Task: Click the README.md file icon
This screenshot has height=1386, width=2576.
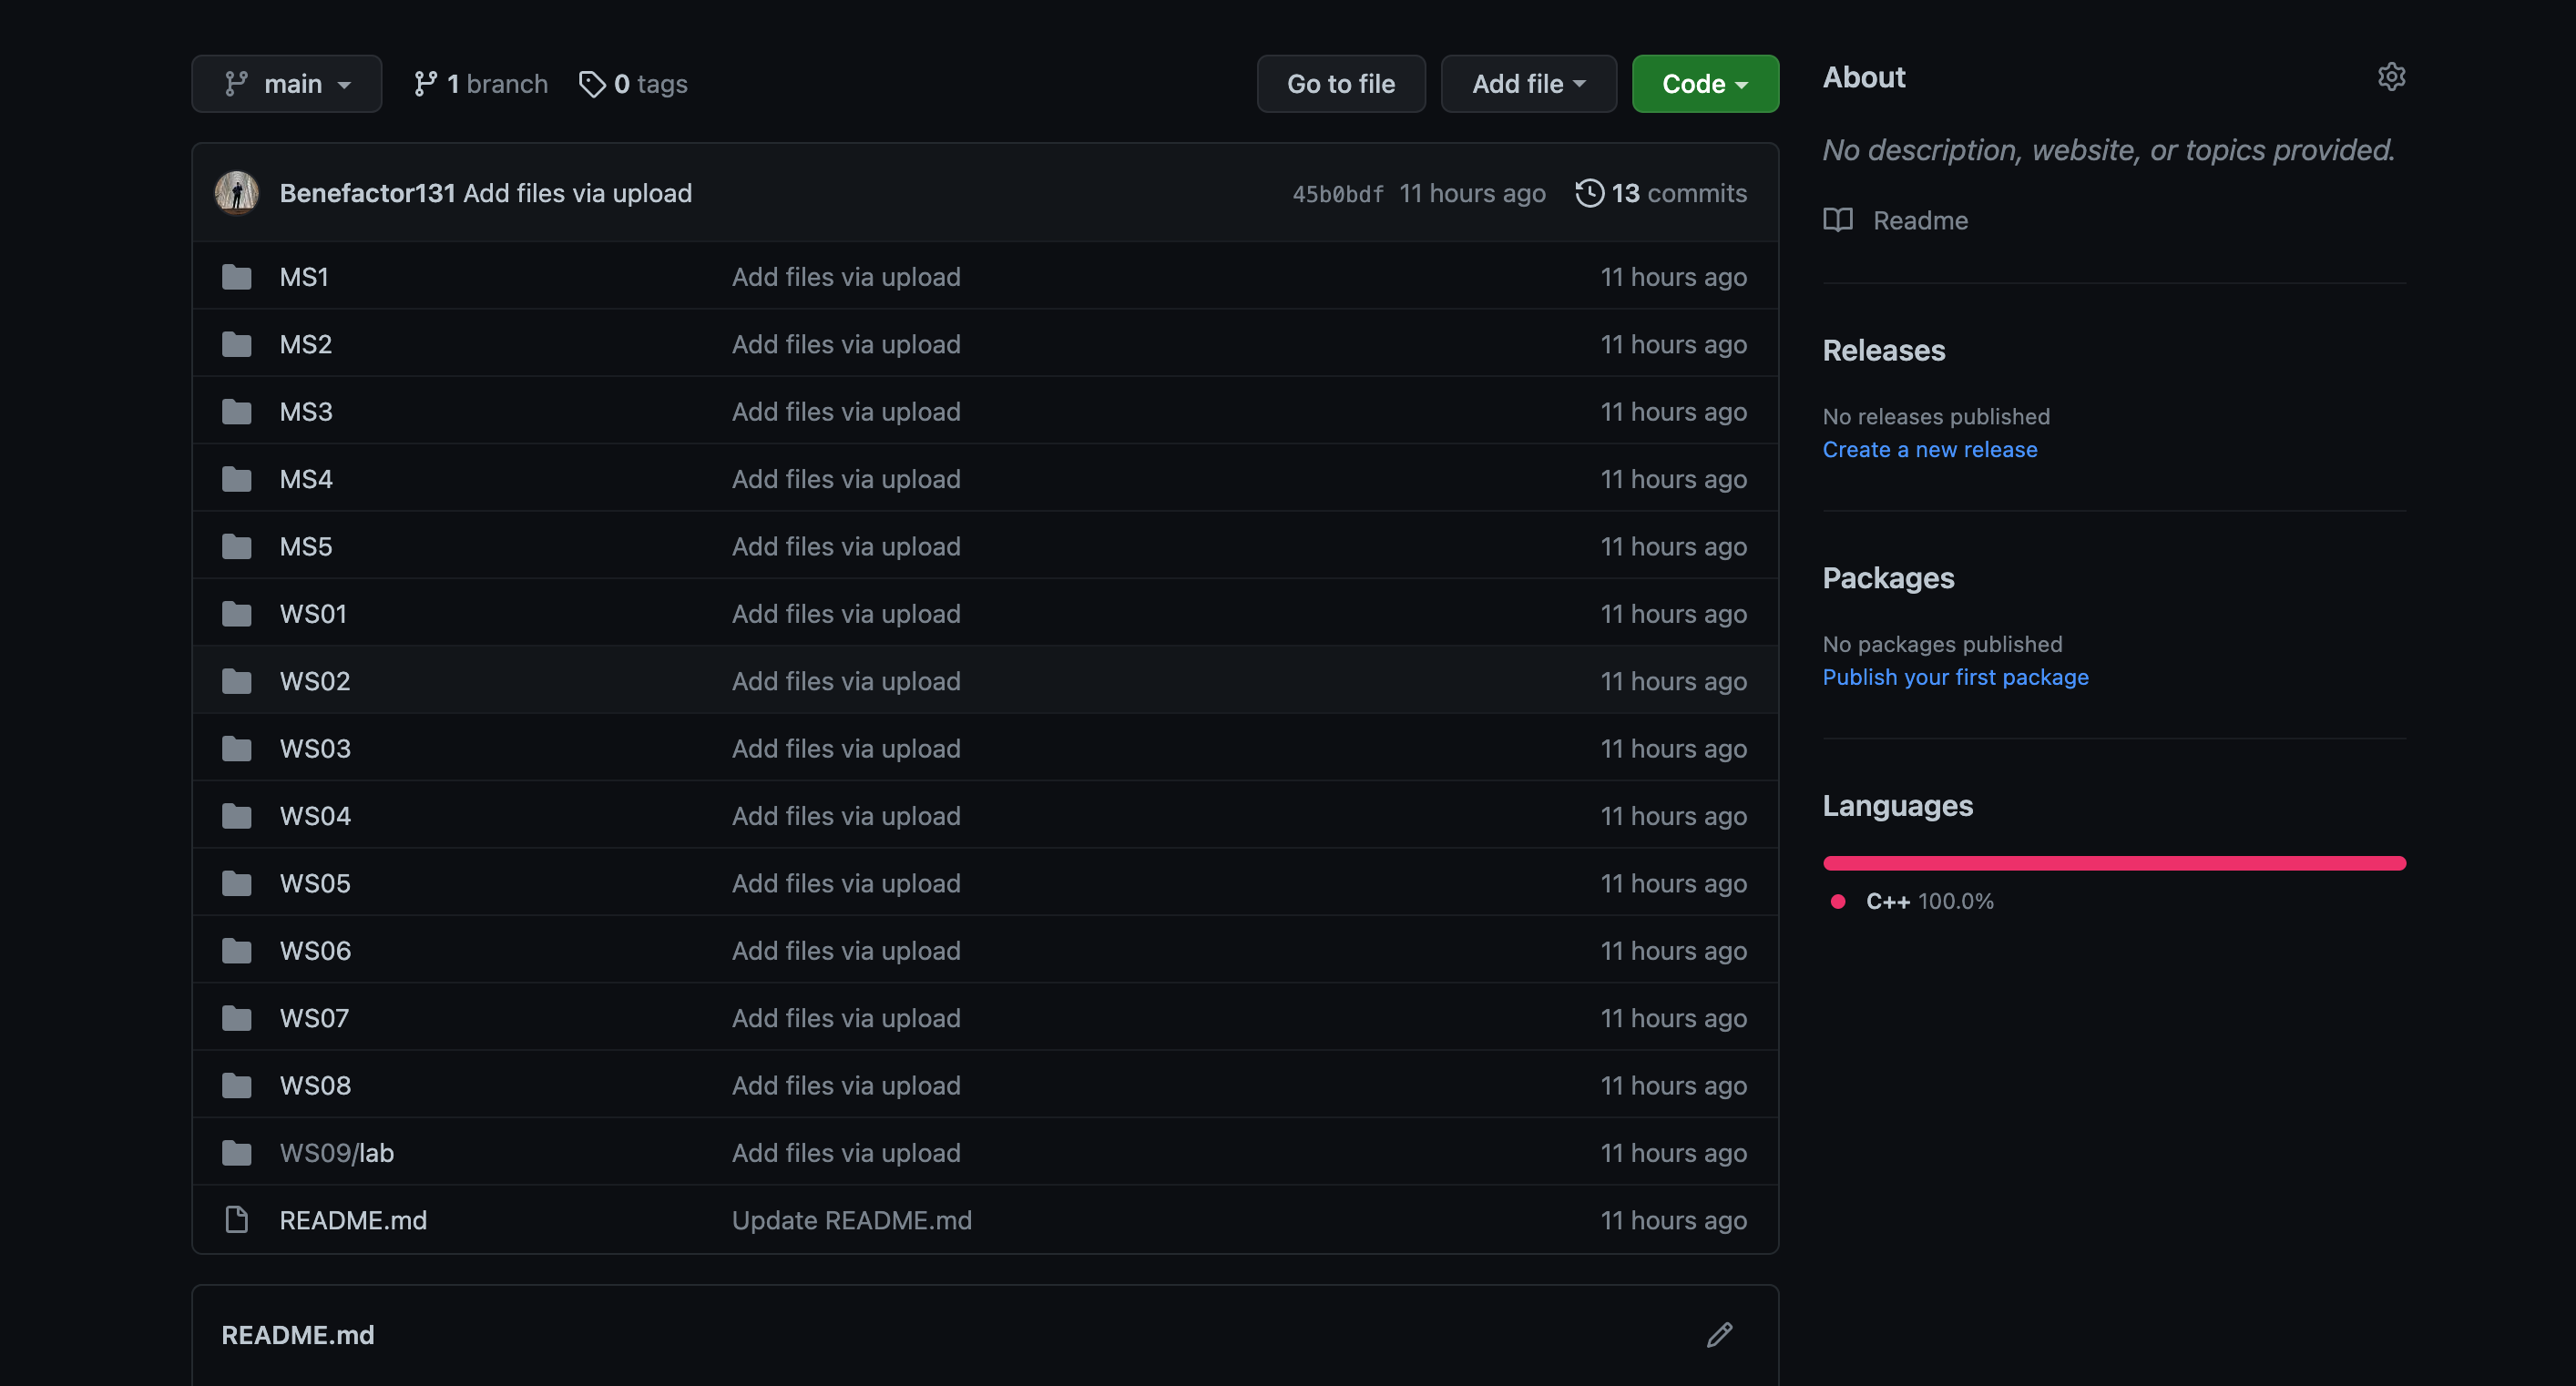Action: 237,1220
